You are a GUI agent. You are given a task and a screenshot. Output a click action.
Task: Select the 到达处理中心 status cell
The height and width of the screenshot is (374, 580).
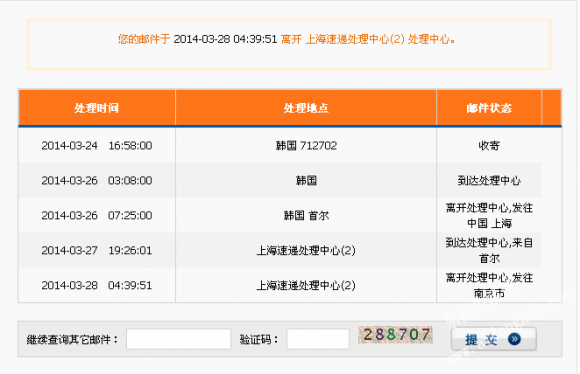[x=489, y=181]
